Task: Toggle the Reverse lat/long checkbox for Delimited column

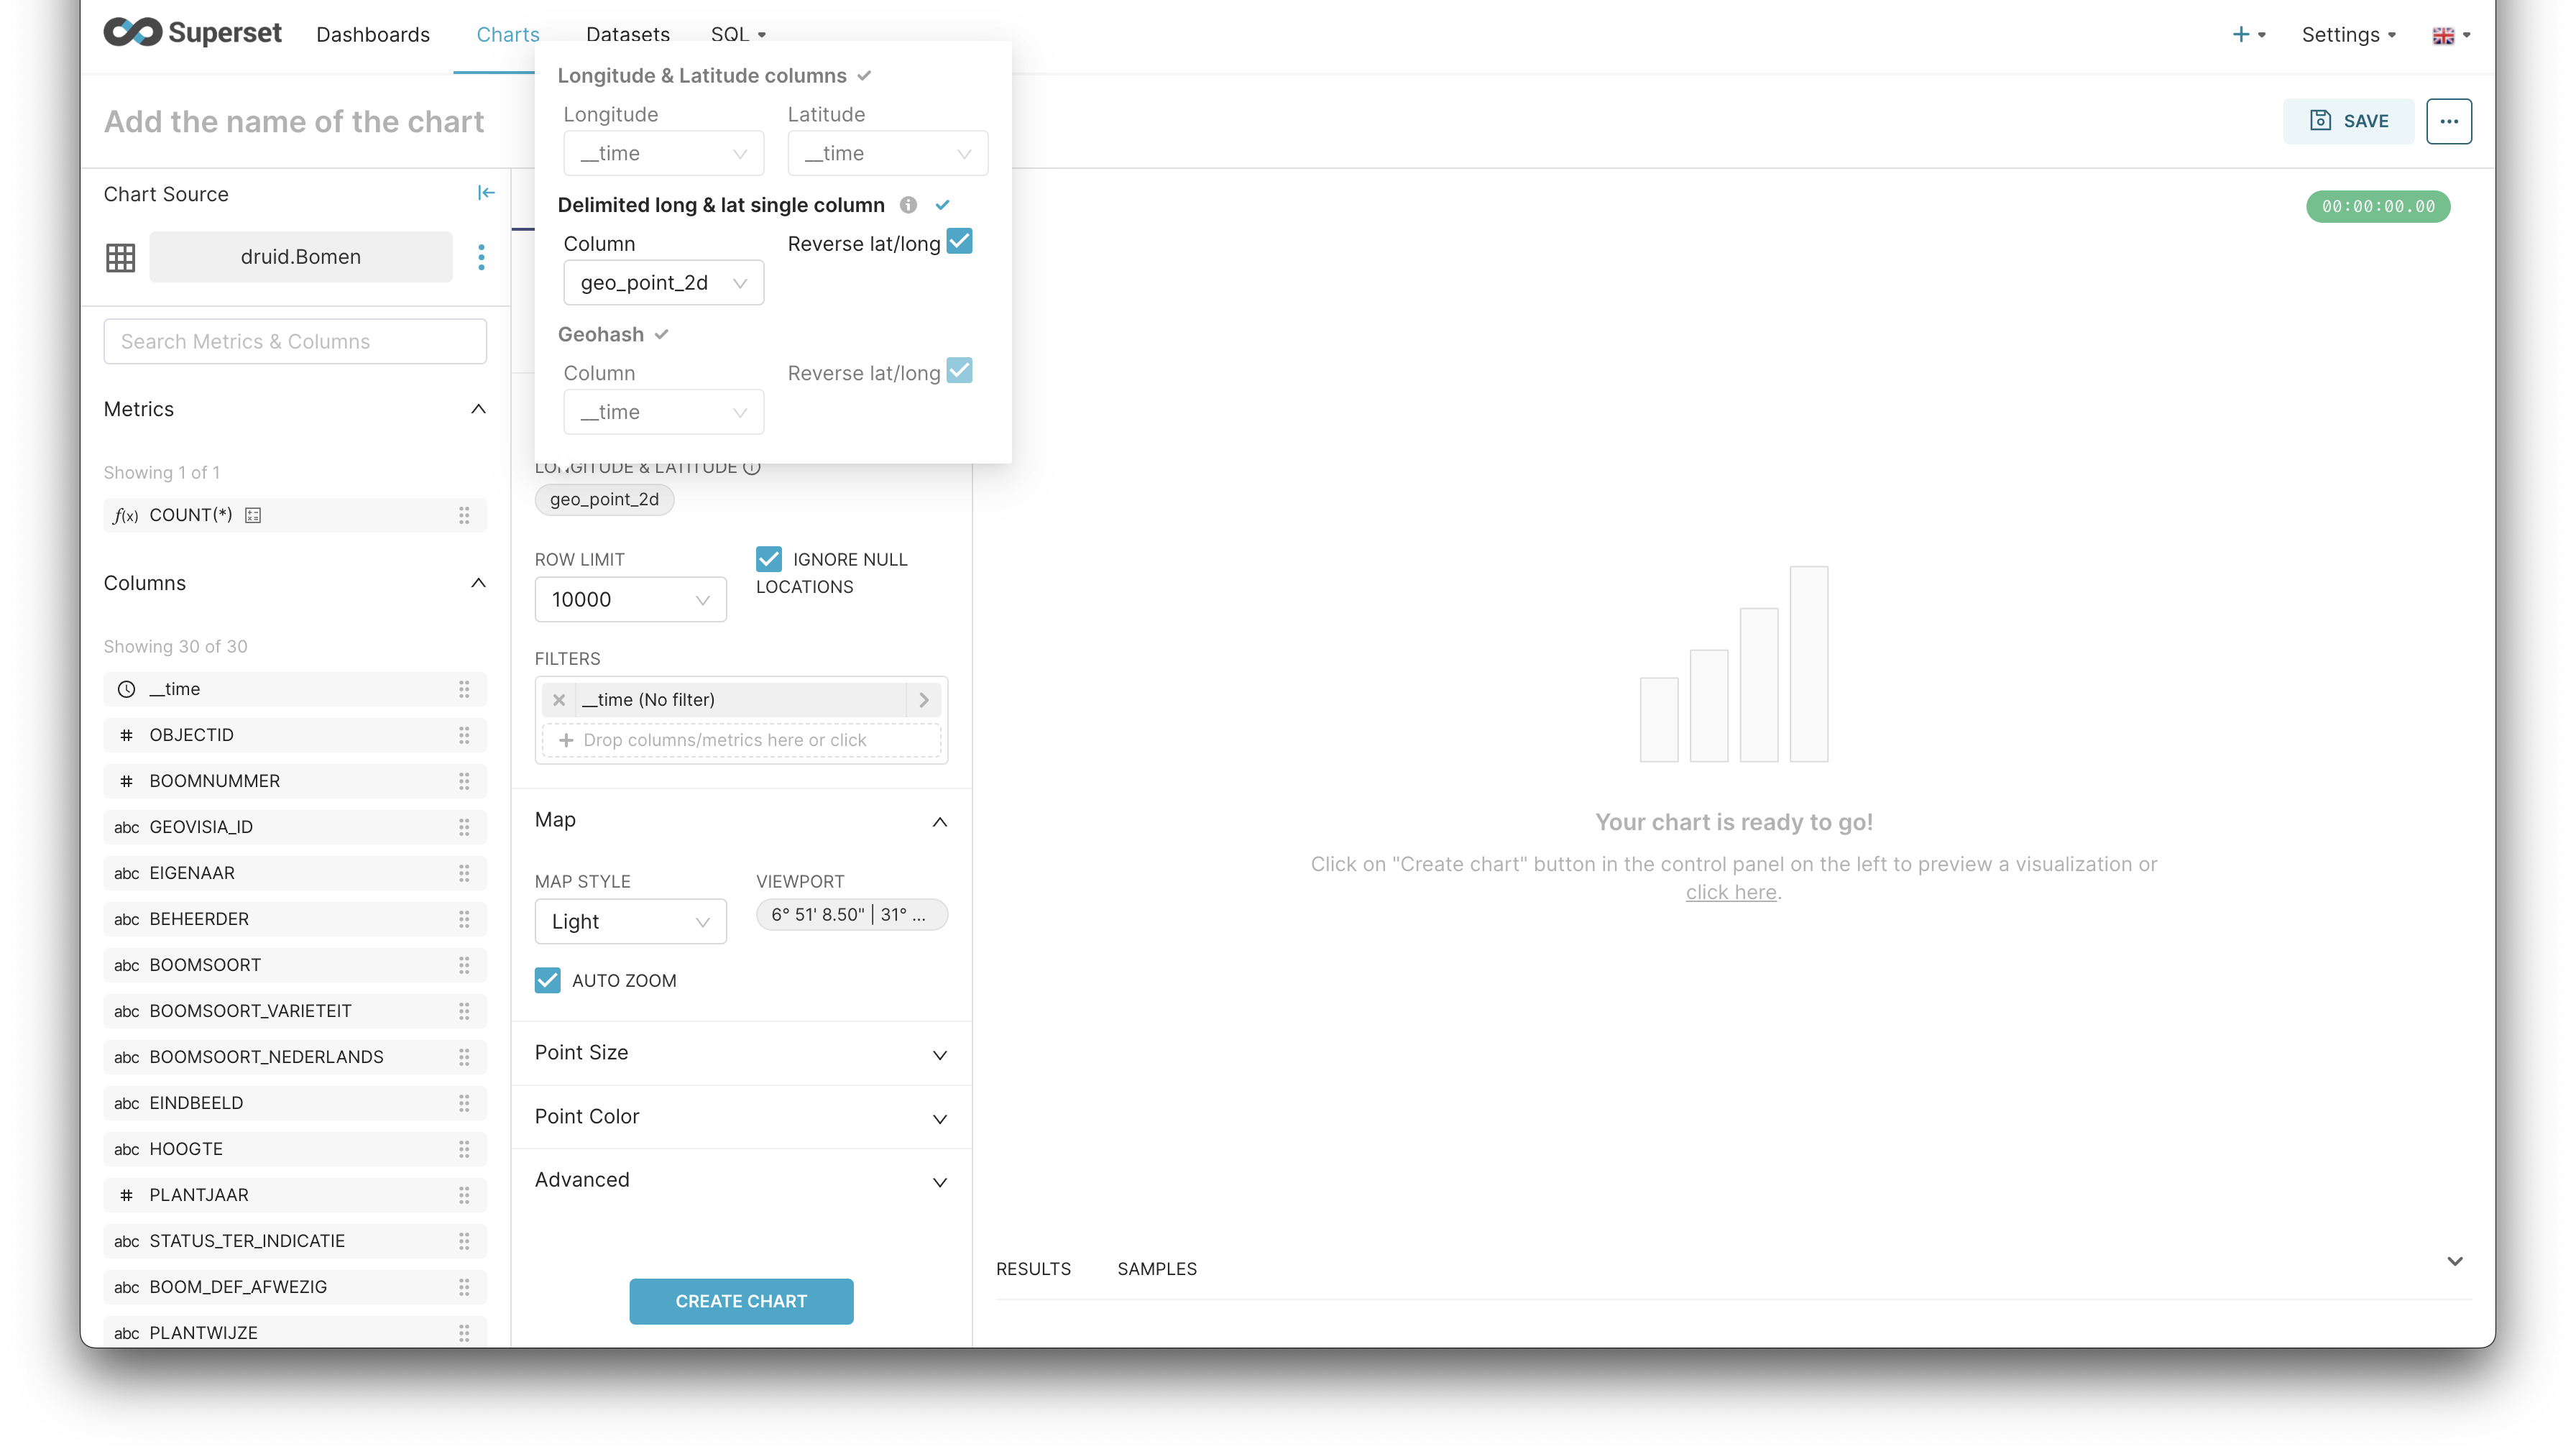Action: (x=961, y=242)
